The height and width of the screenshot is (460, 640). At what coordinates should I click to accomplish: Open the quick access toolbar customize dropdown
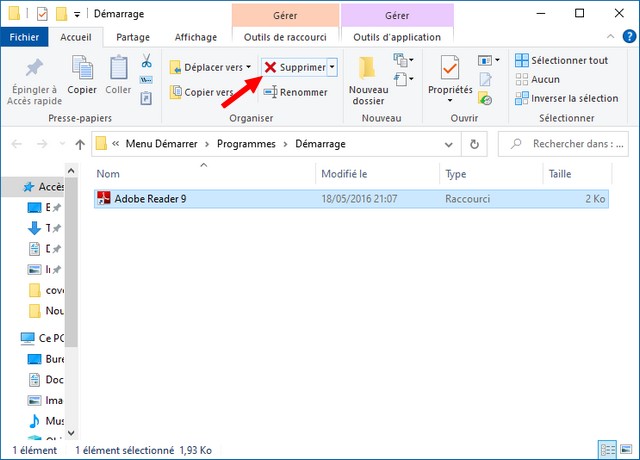77,15
